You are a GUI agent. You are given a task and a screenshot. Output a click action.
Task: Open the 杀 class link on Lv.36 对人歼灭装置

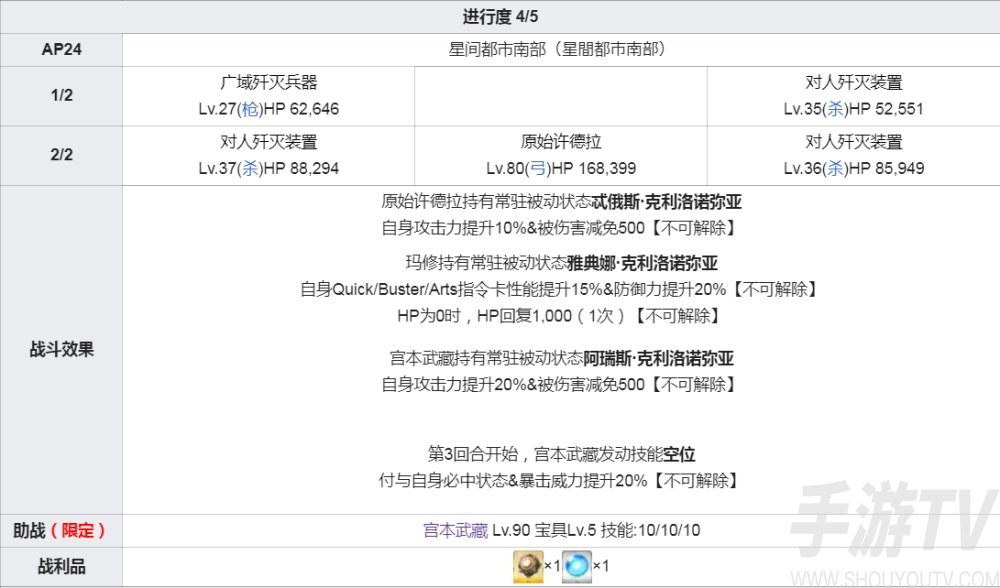[835, 168]
